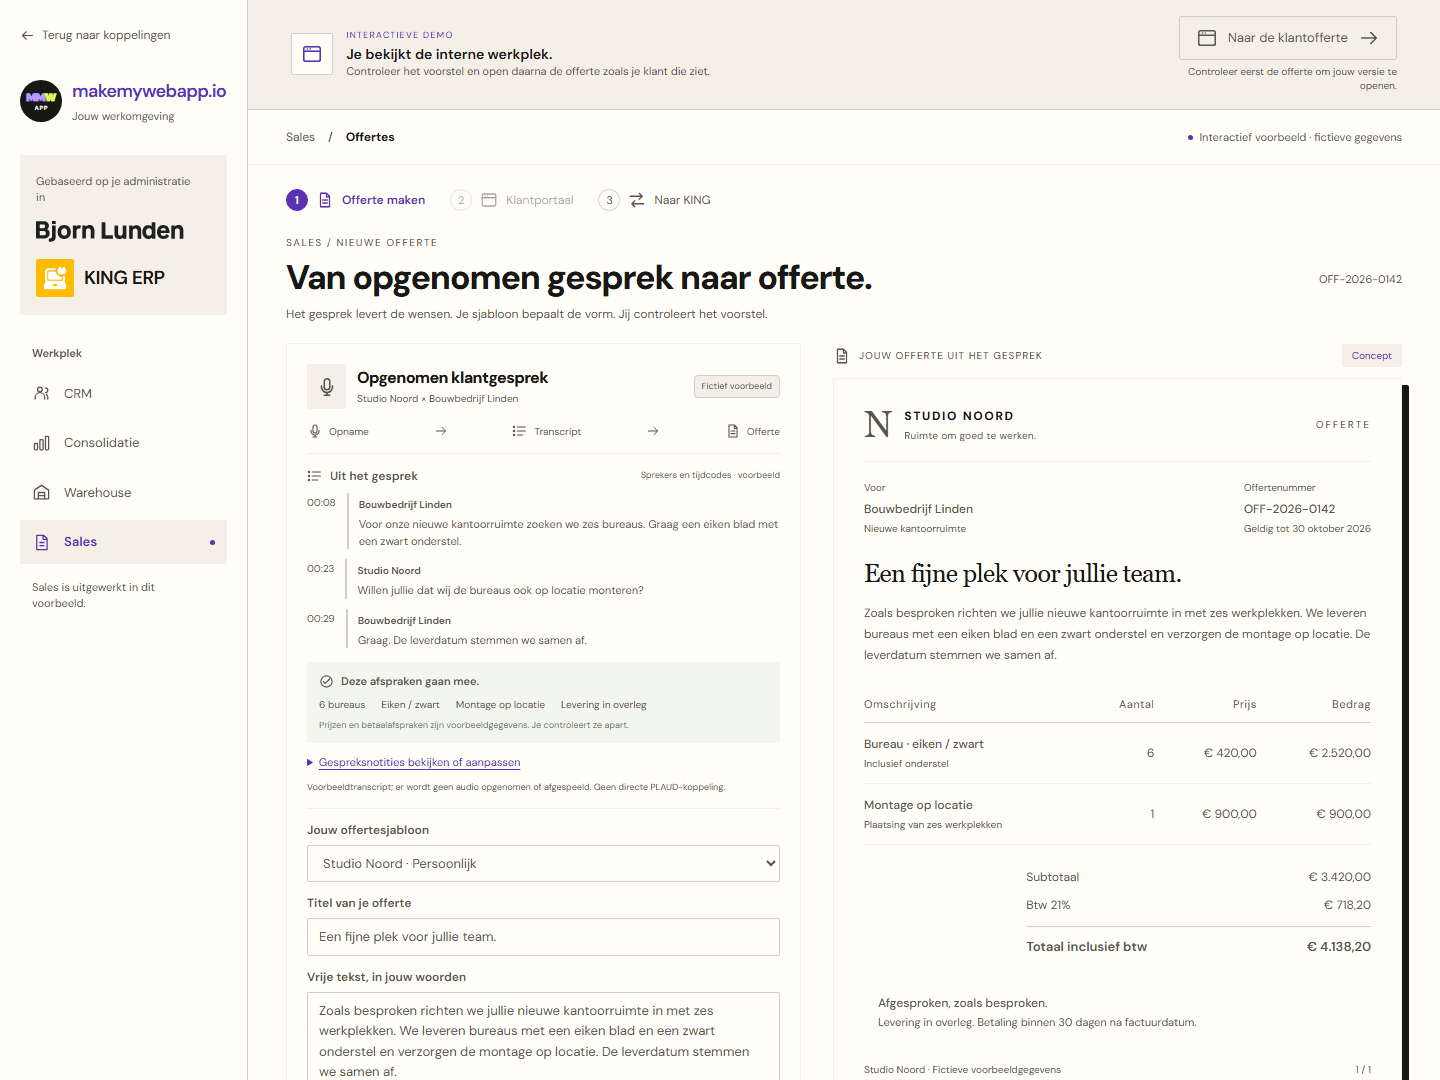Open the CRM workspace menu item
This screenshot has width=1440, height=1080.
coord(124,394)
